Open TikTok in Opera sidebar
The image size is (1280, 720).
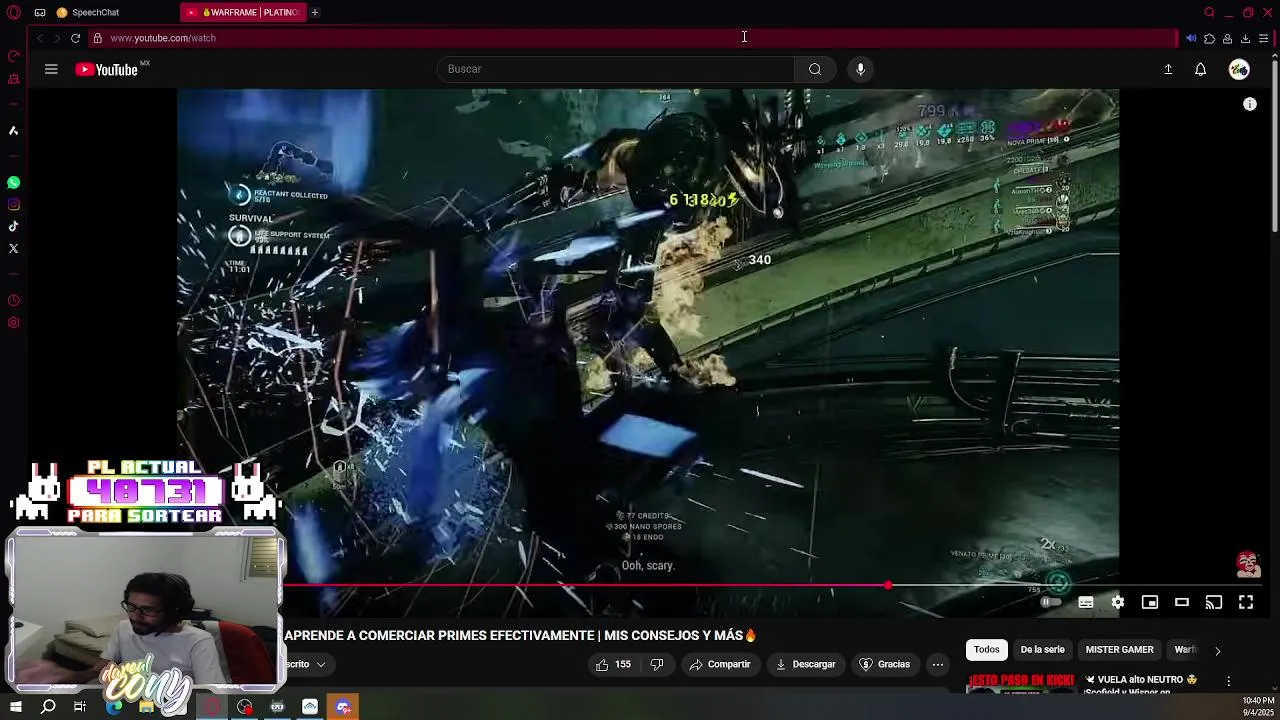[x=13, y=227]
